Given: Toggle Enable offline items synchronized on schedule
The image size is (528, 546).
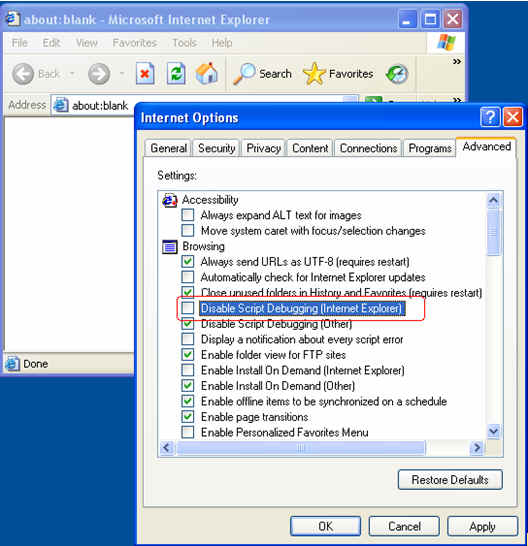Looking at the screenshot, I should pyautogui.click(x=188, y=401).
